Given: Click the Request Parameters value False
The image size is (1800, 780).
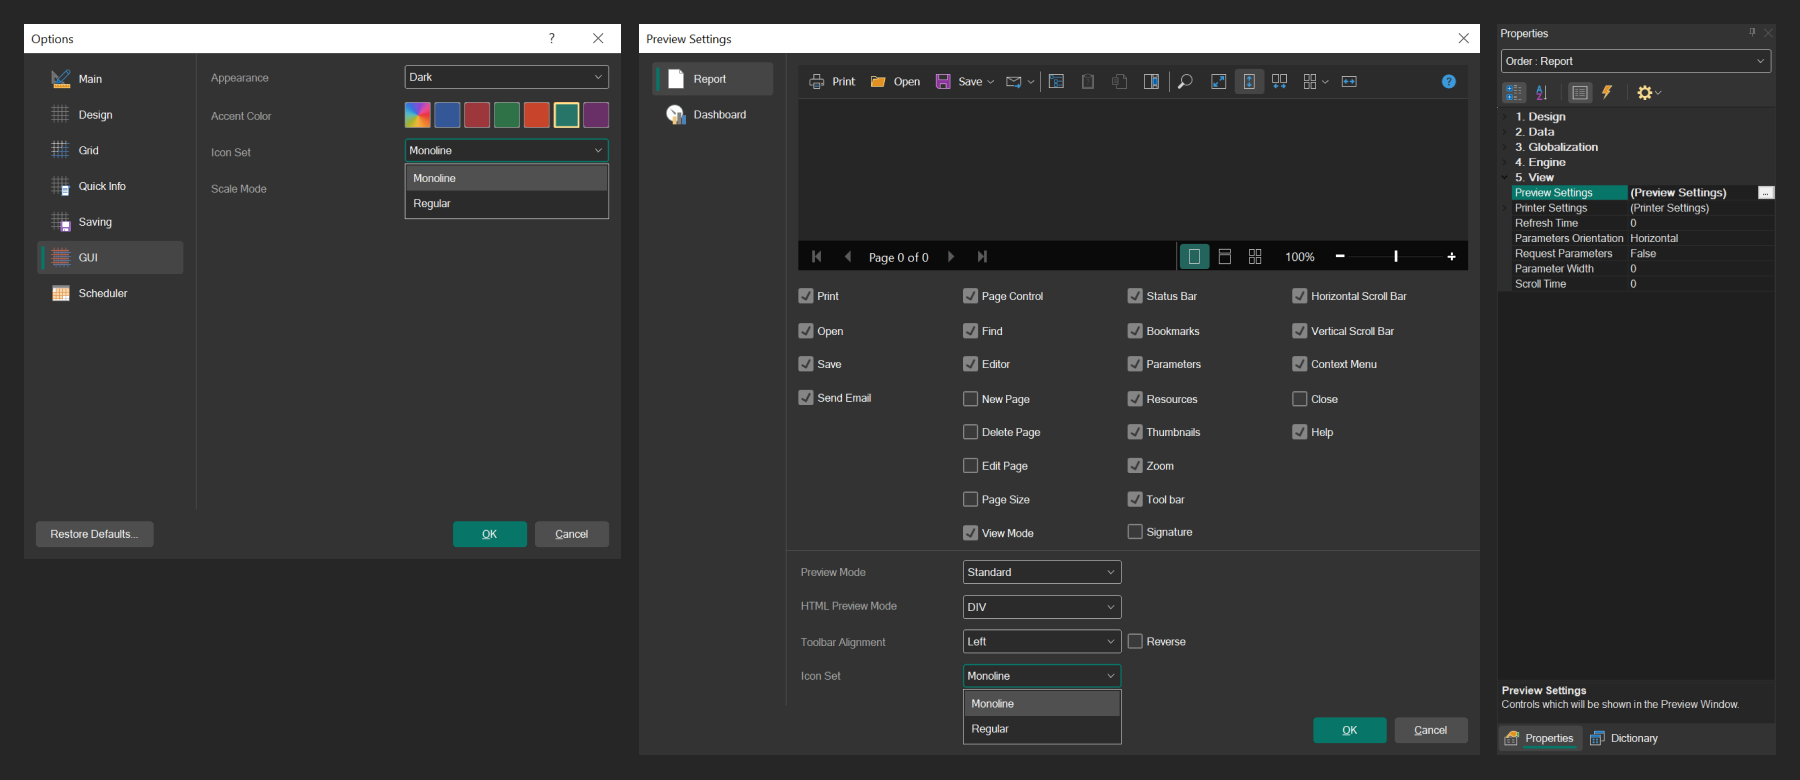Looking at the screenshot, I should 1643,254.
